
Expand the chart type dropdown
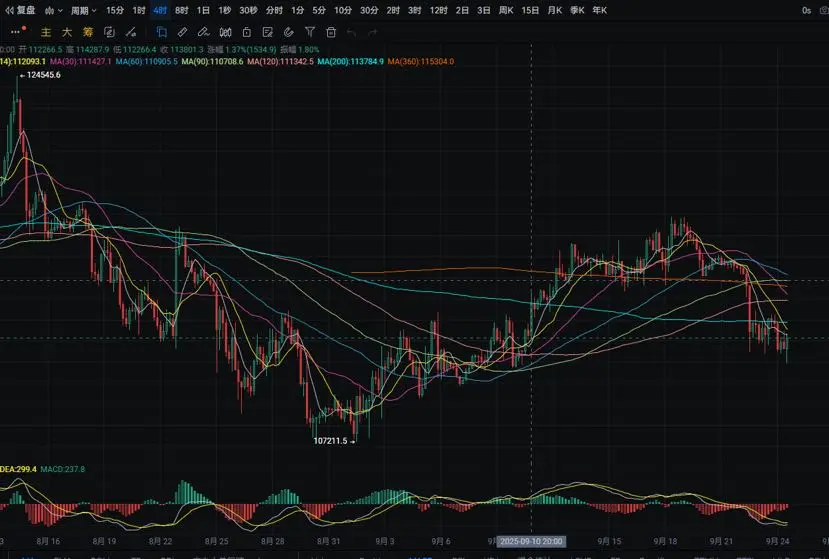coord(53,10)
